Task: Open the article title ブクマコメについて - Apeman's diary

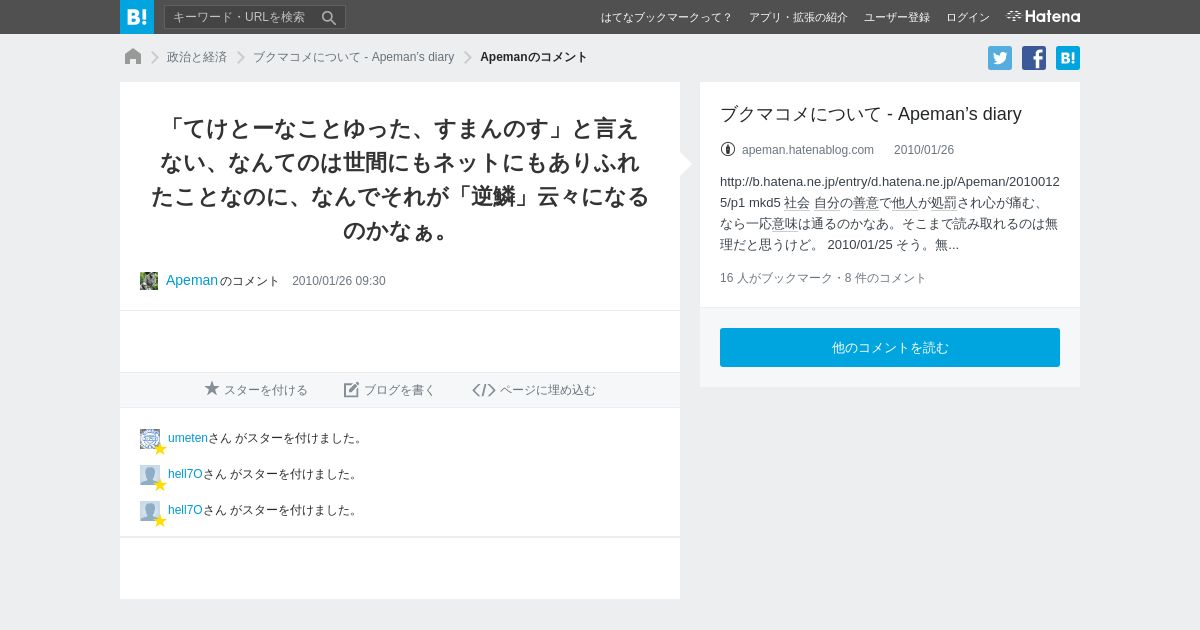Action: 871,114
